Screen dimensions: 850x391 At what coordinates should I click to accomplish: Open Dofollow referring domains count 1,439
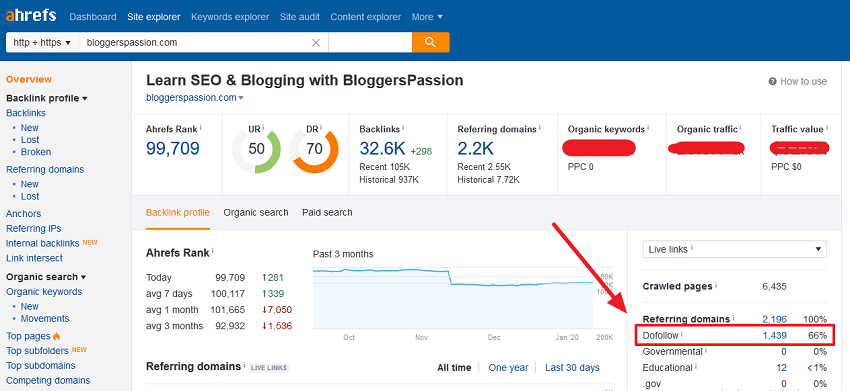tap(774, 336)
